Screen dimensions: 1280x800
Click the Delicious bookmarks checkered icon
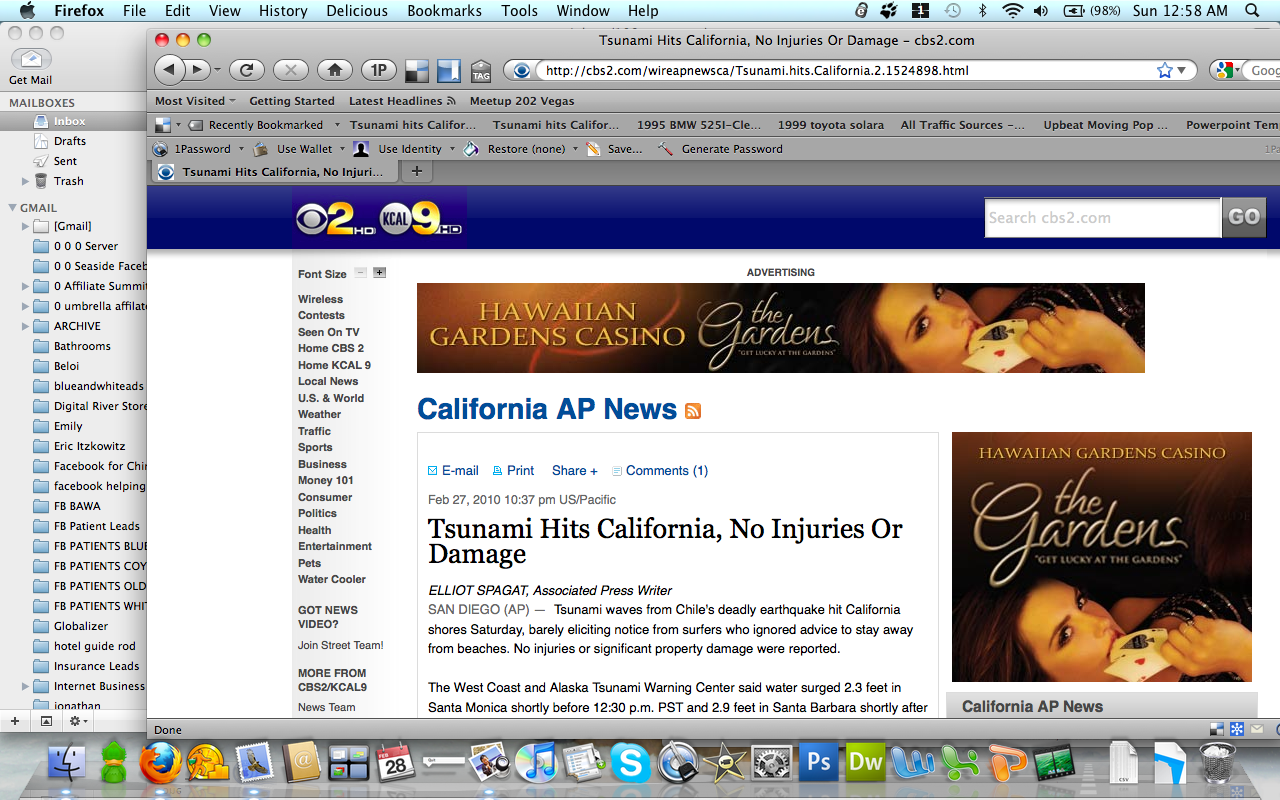416,71
